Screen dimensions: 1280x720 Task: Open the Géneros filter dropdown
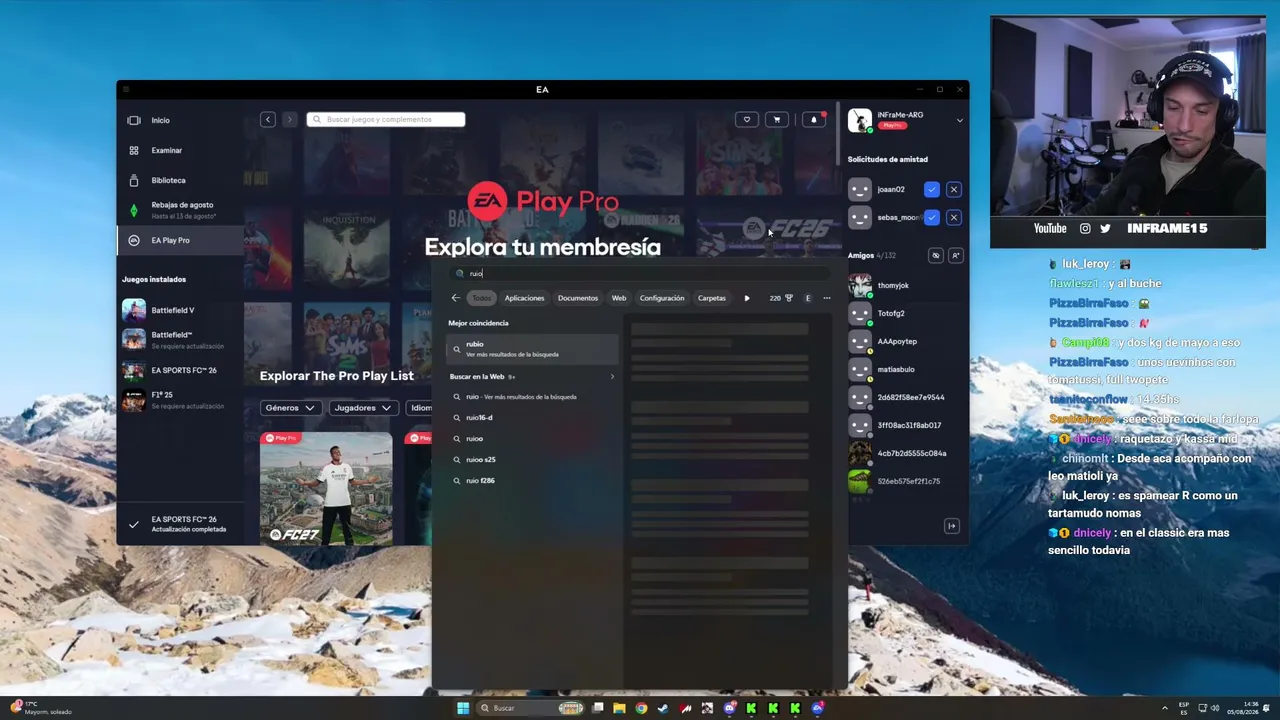(x=290, y=408)
